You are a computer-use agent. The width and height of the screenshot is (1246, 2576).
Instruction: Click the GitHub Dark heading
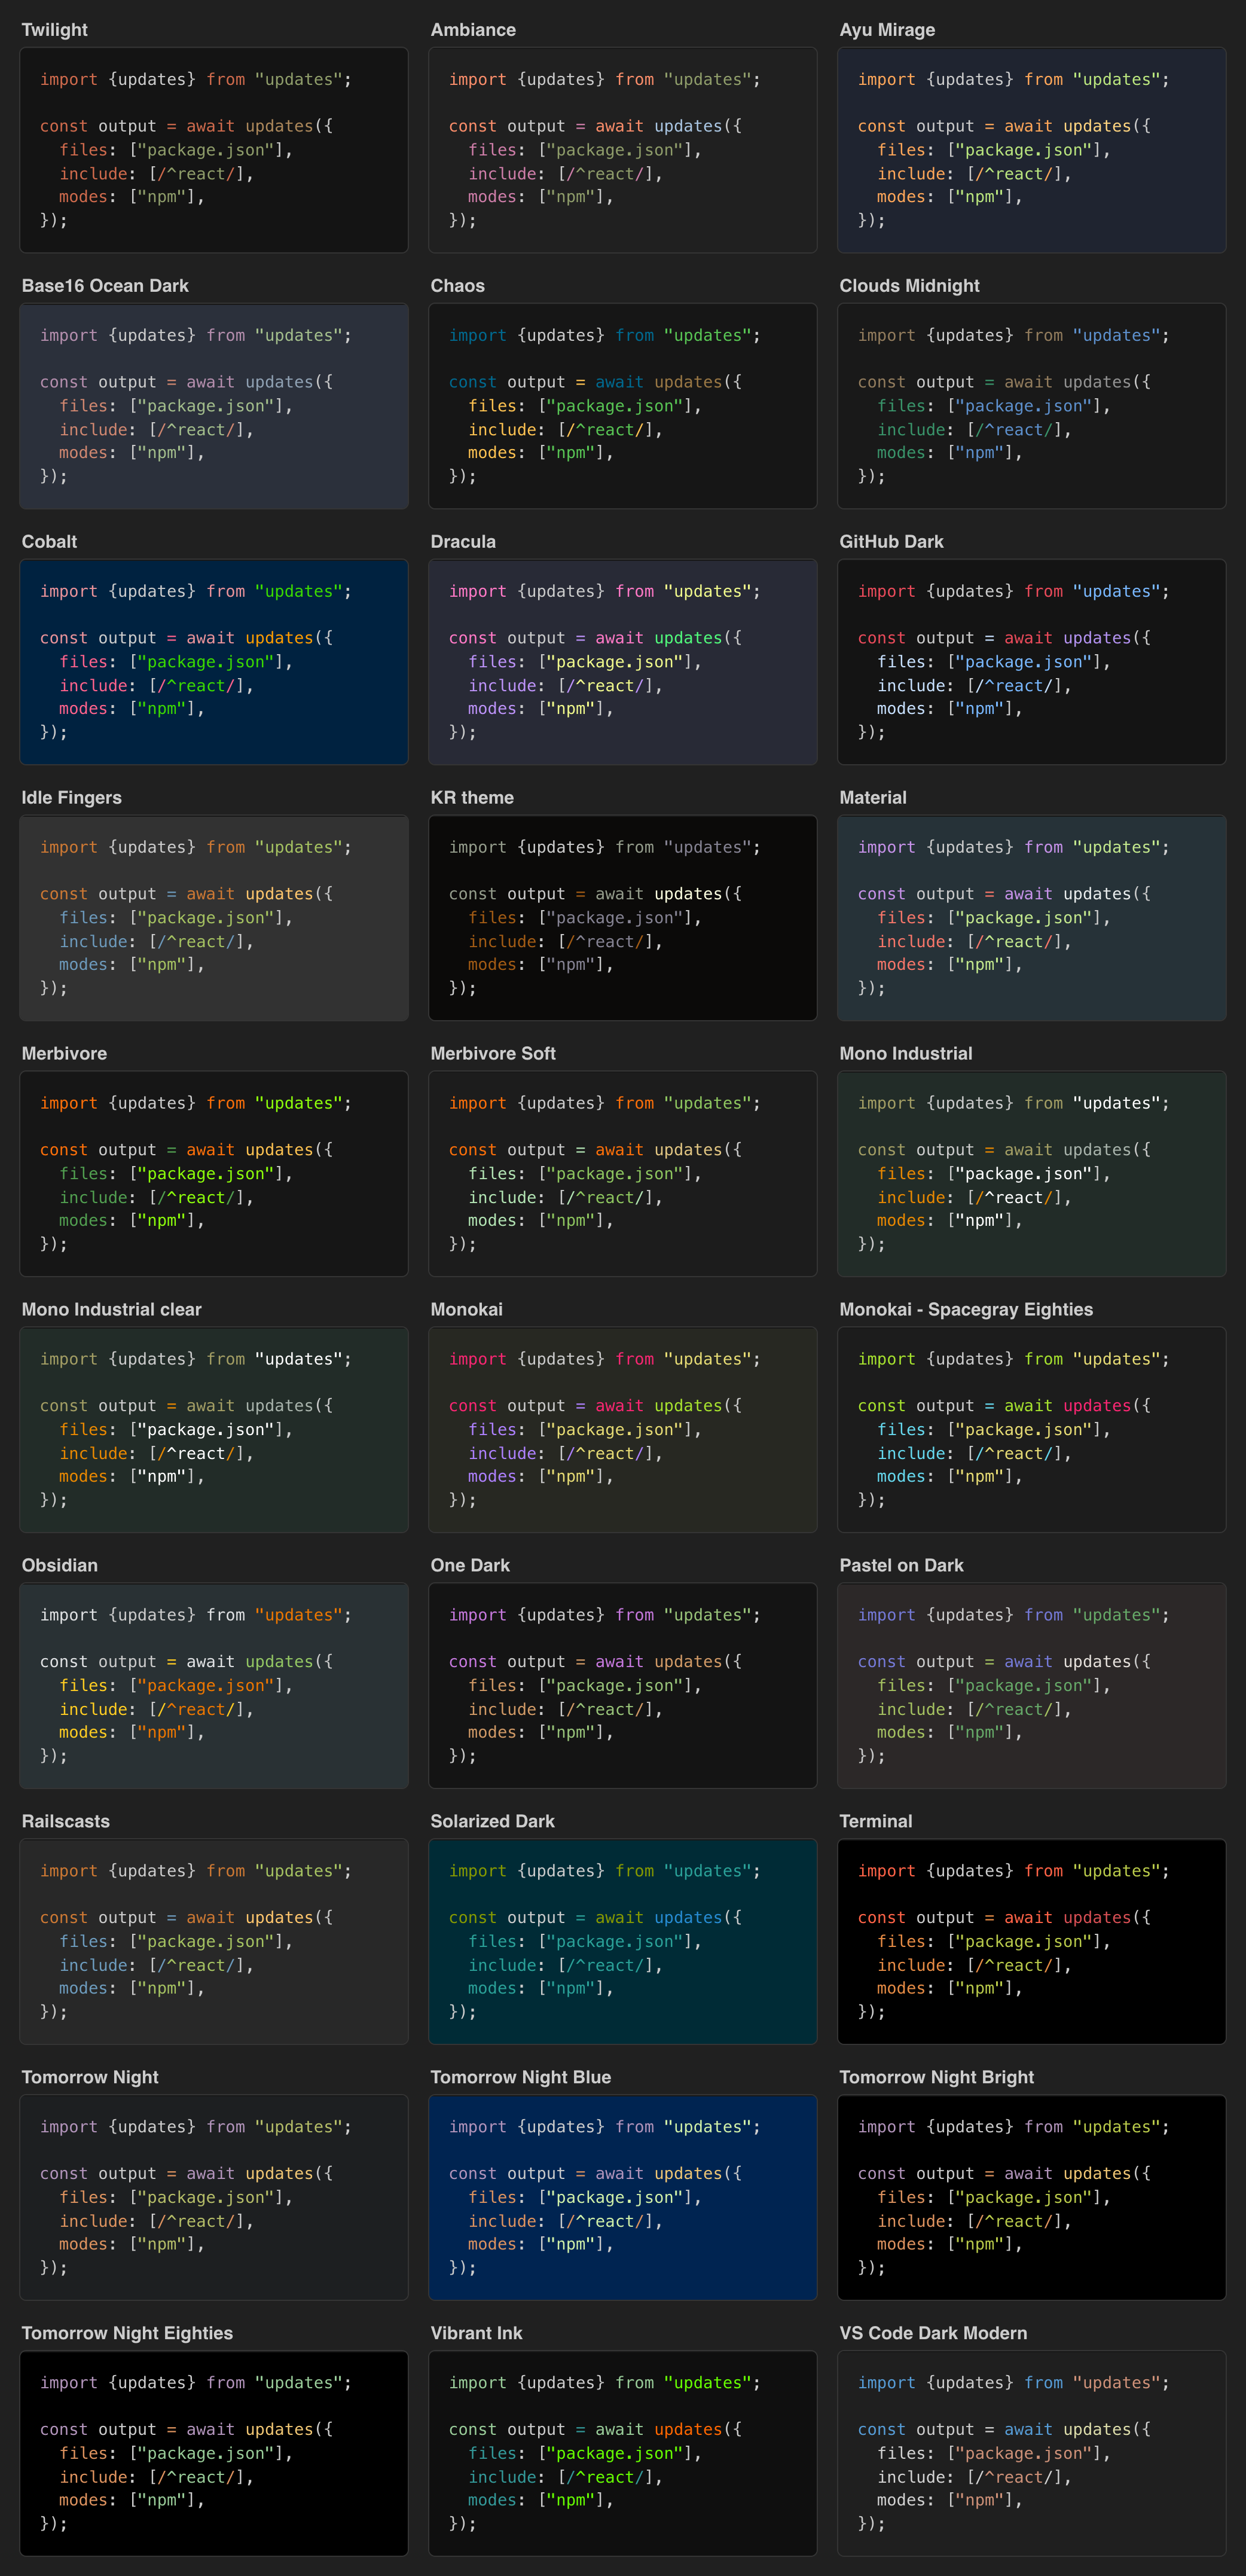coord(891,542)
